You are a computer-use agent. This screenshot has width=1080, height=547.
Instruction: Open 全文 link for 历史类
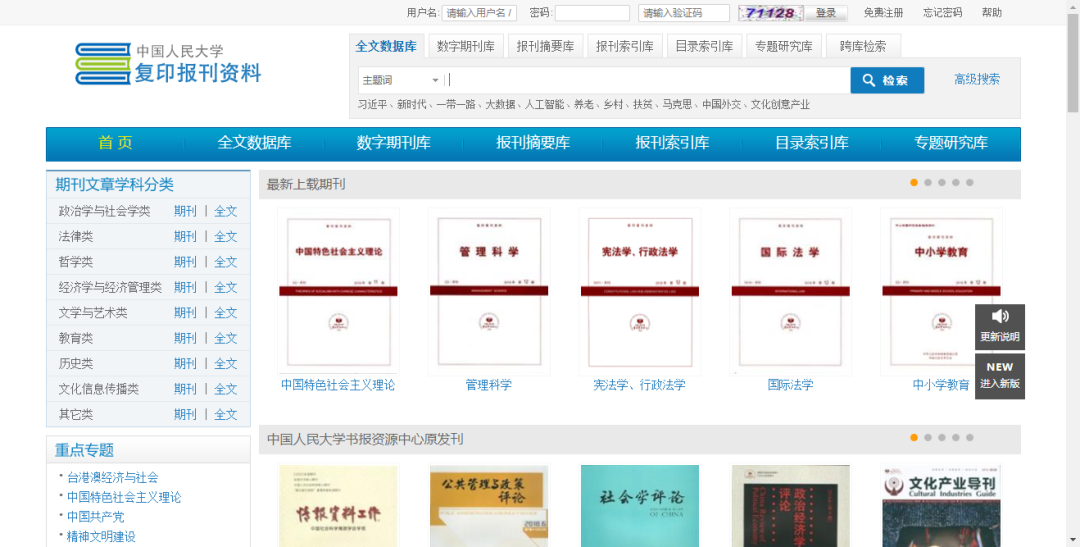tap(225, 364)
